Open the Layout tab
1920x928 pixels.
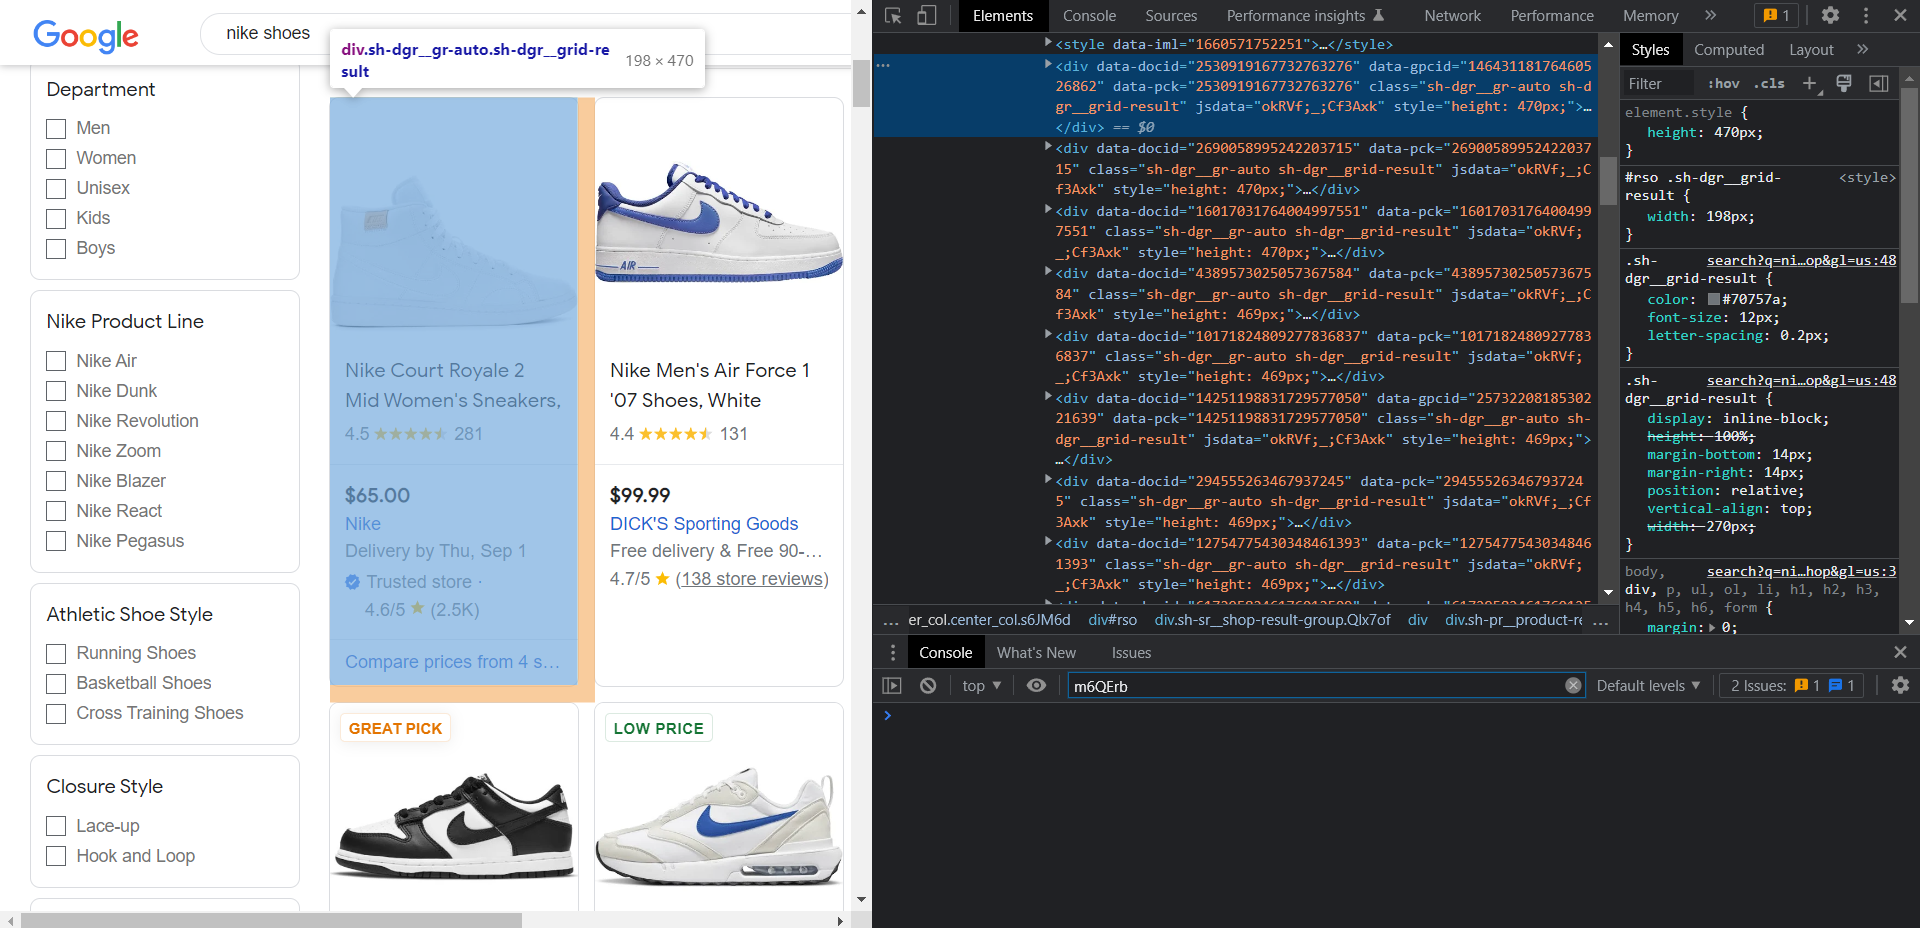click(x=1811, y=50)
